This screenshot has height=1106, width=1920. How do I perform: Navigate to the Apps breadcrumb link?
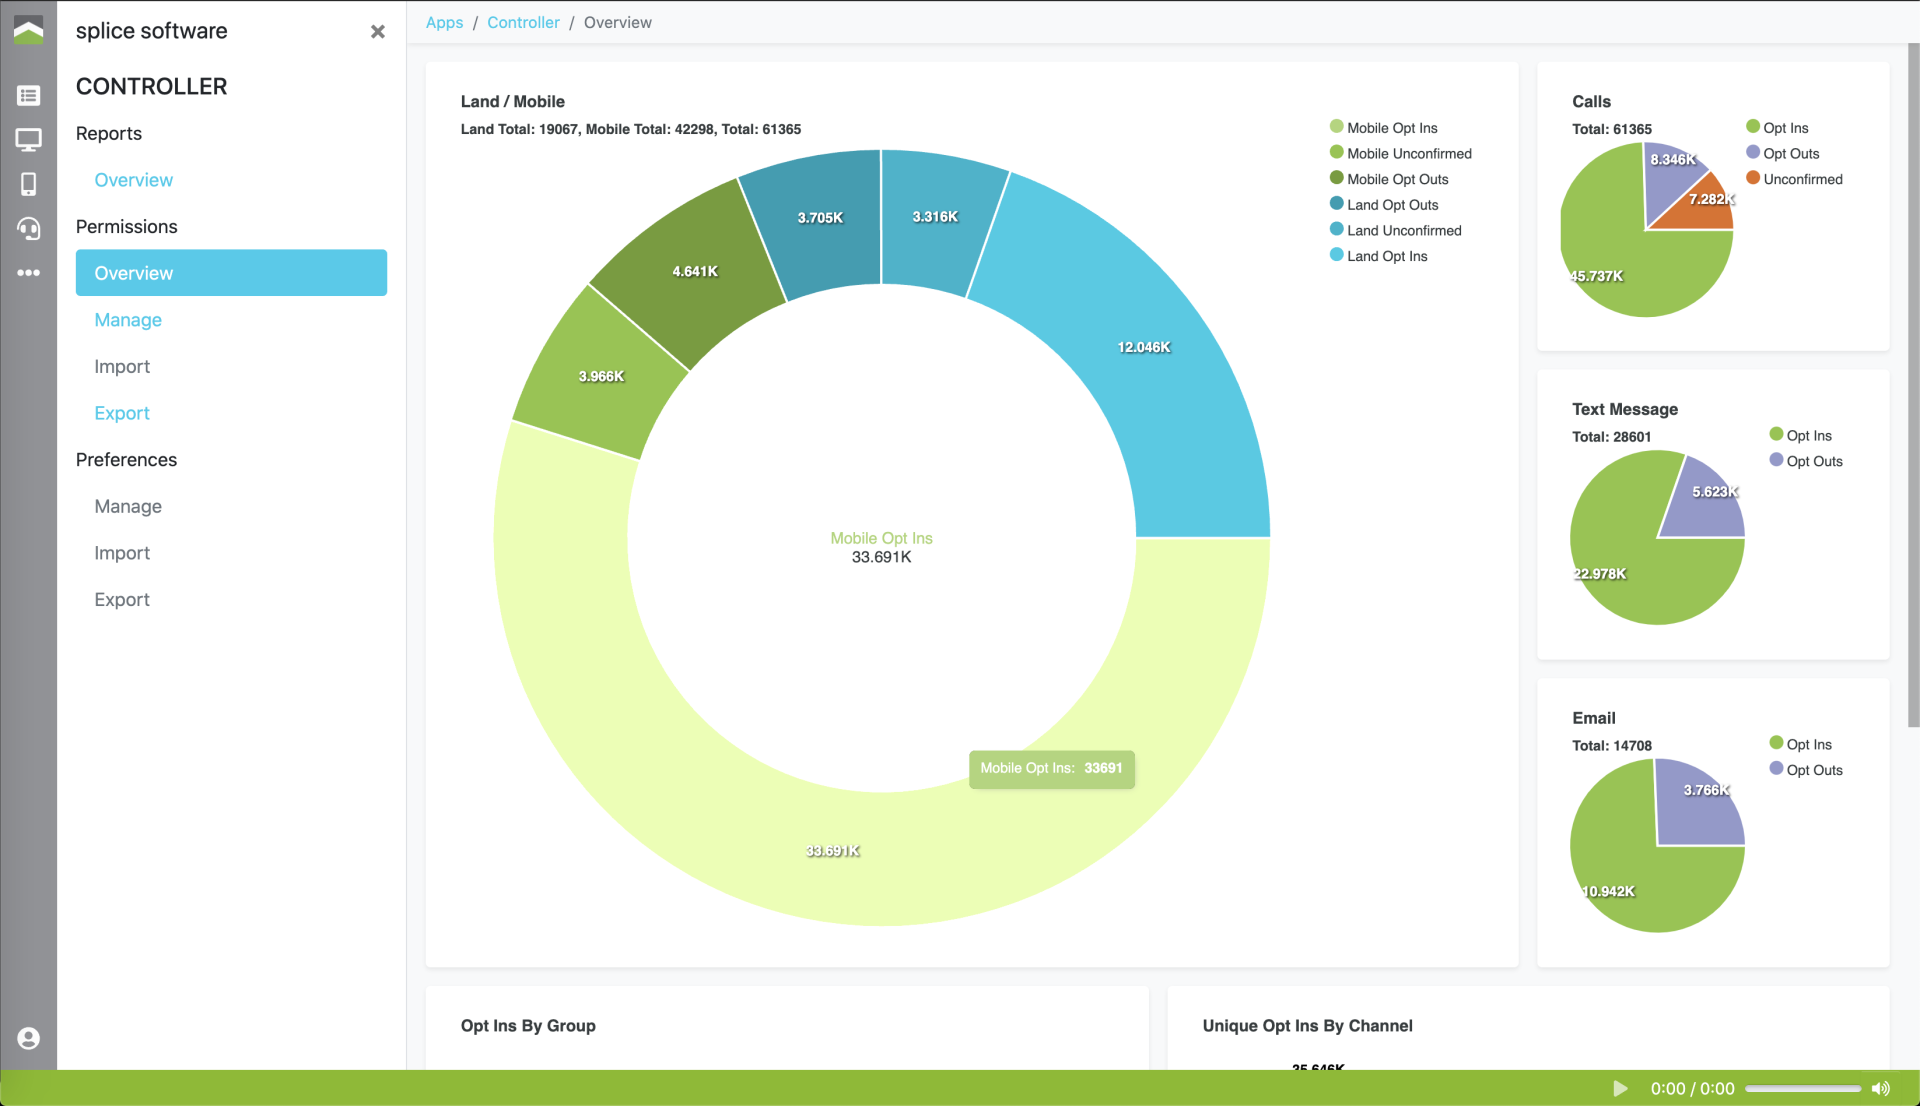coord(444,22)
